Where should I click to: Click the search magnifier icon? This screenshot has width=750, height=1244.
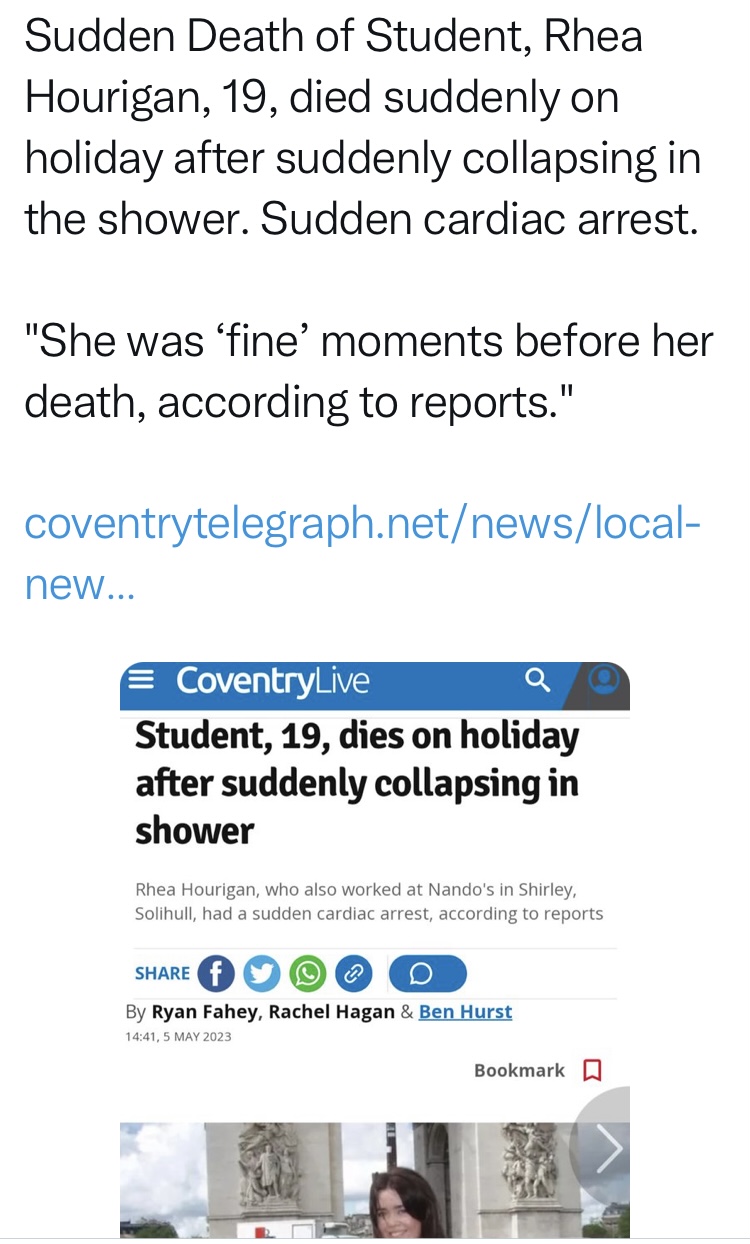coord(537,681)
